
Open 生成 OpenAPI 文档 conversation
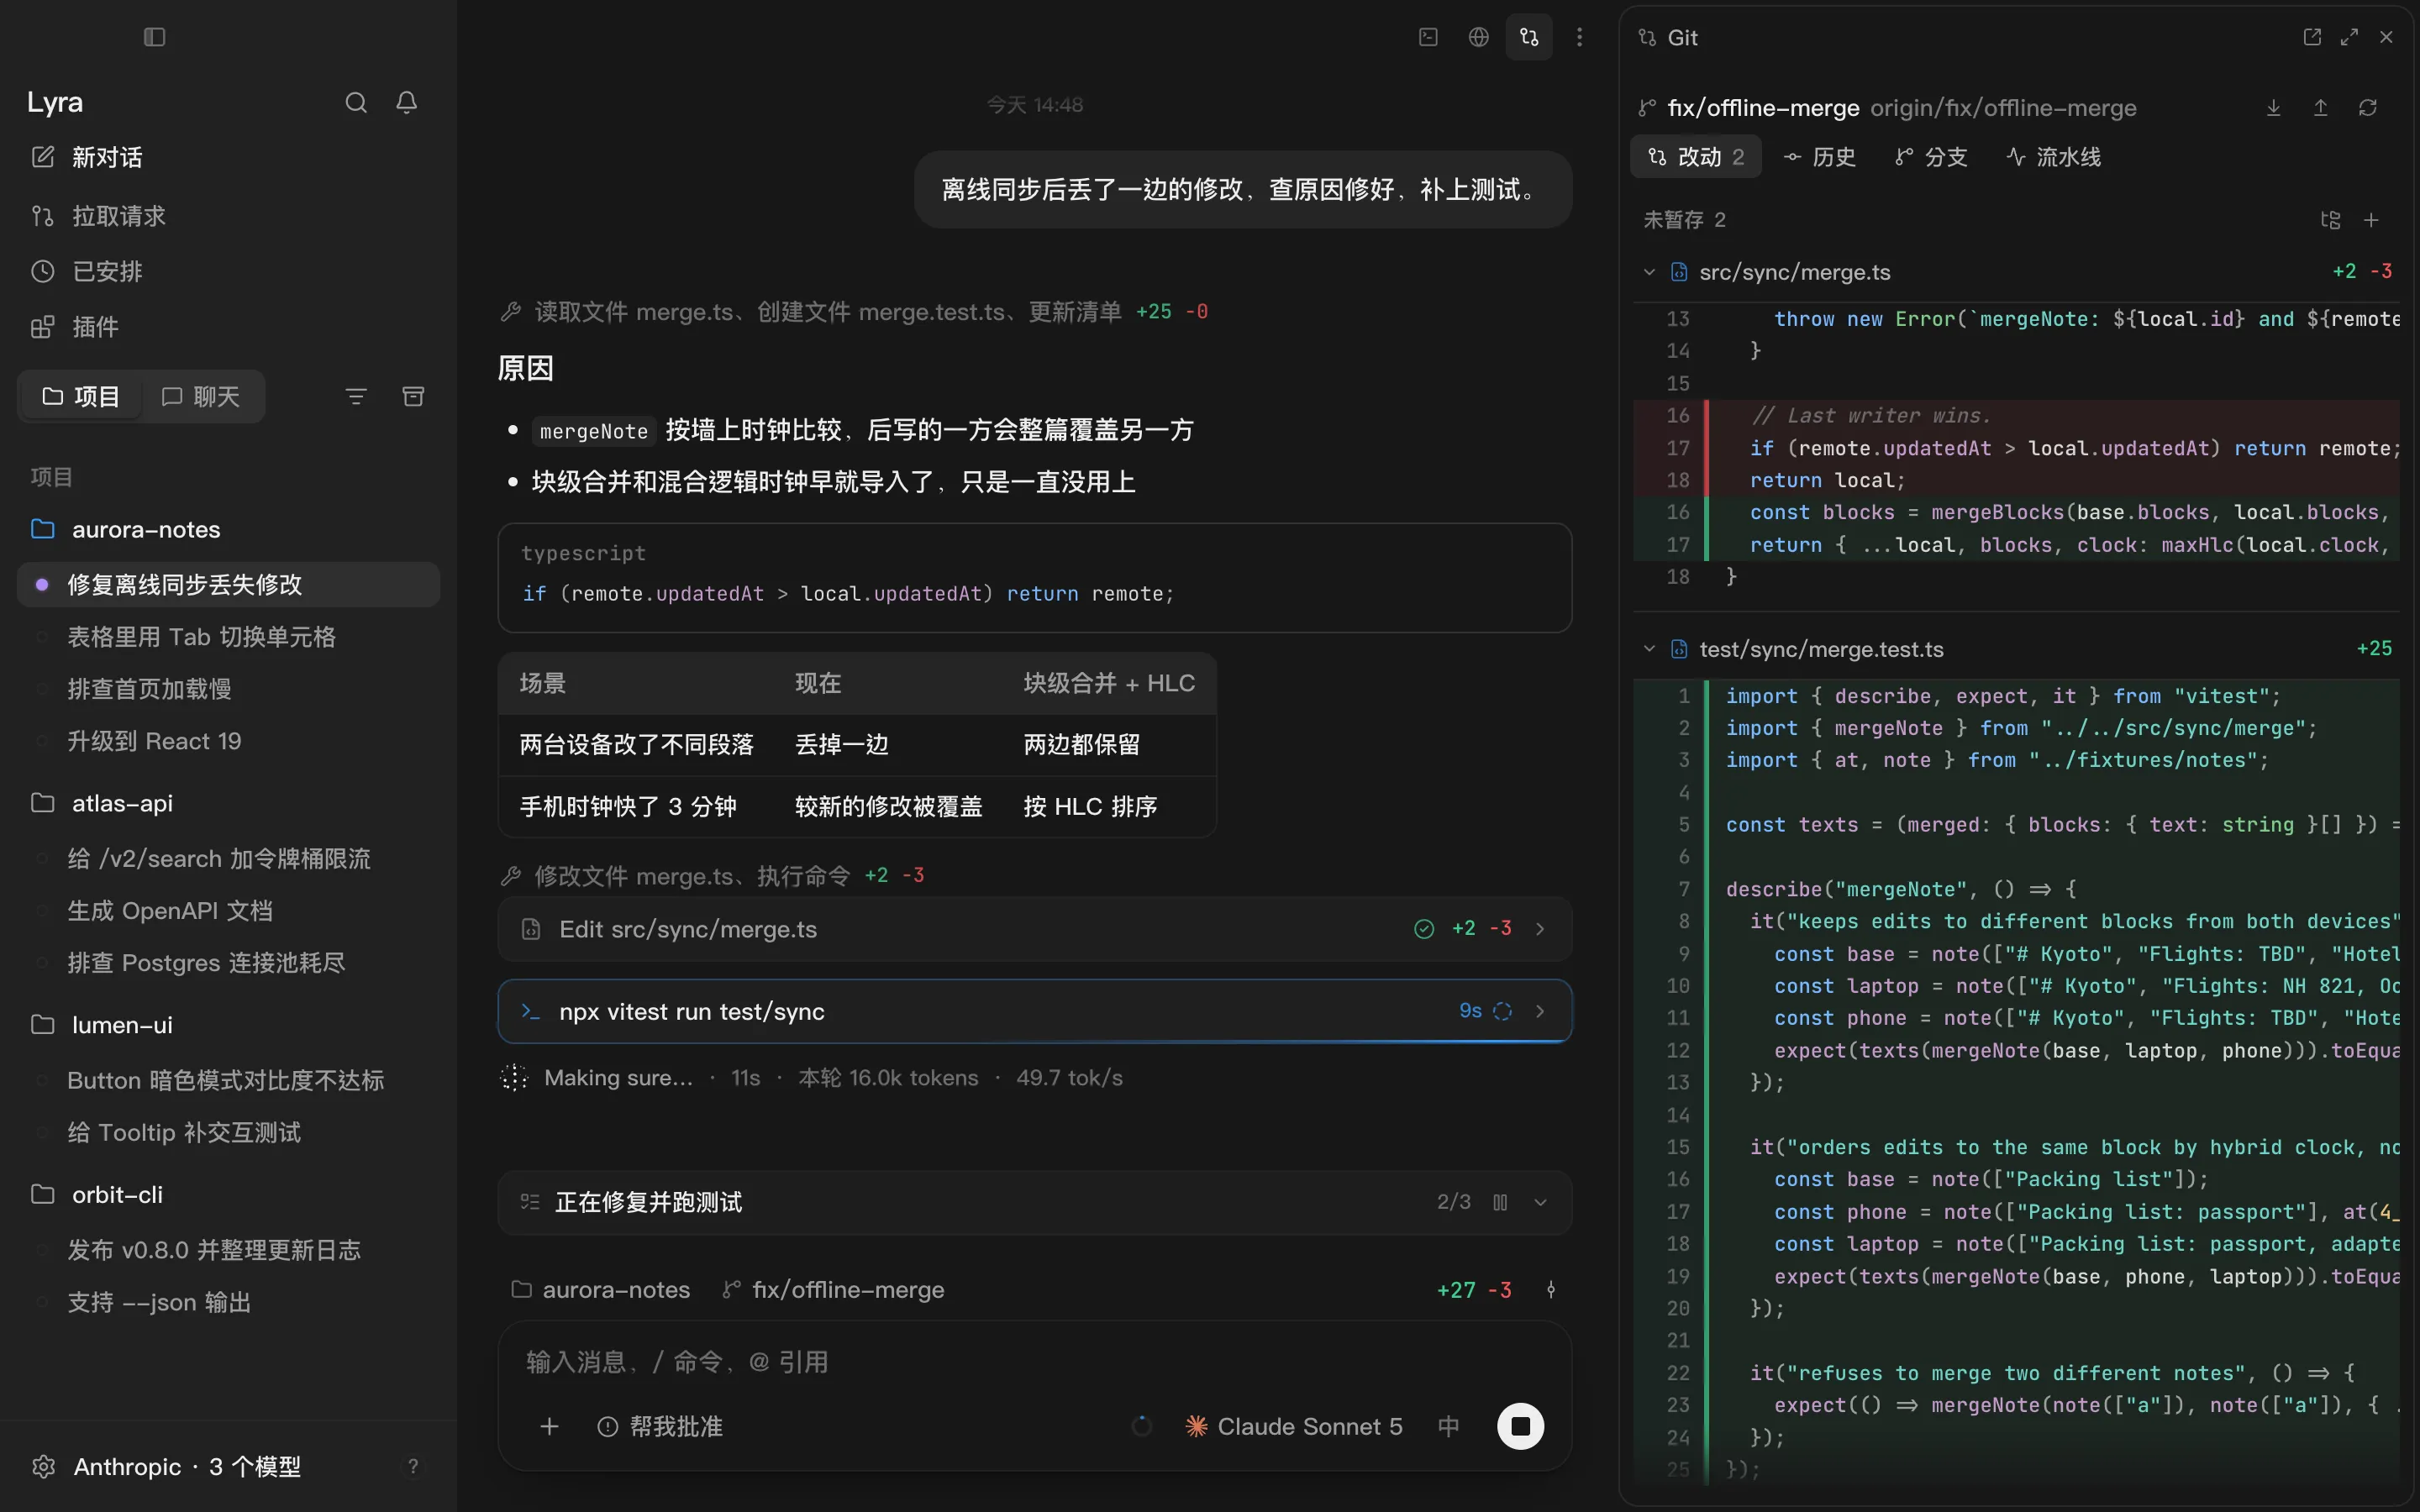coord(229,911)
